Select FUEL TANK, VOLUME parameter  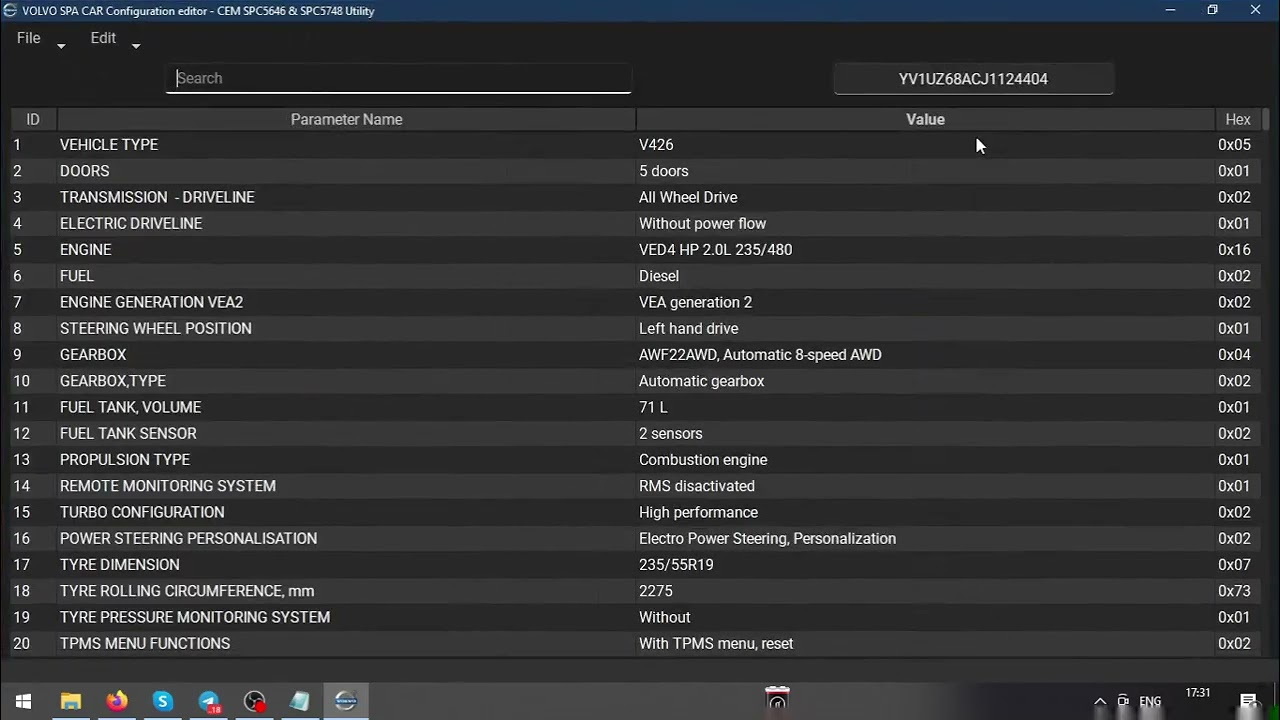(130, 407)
